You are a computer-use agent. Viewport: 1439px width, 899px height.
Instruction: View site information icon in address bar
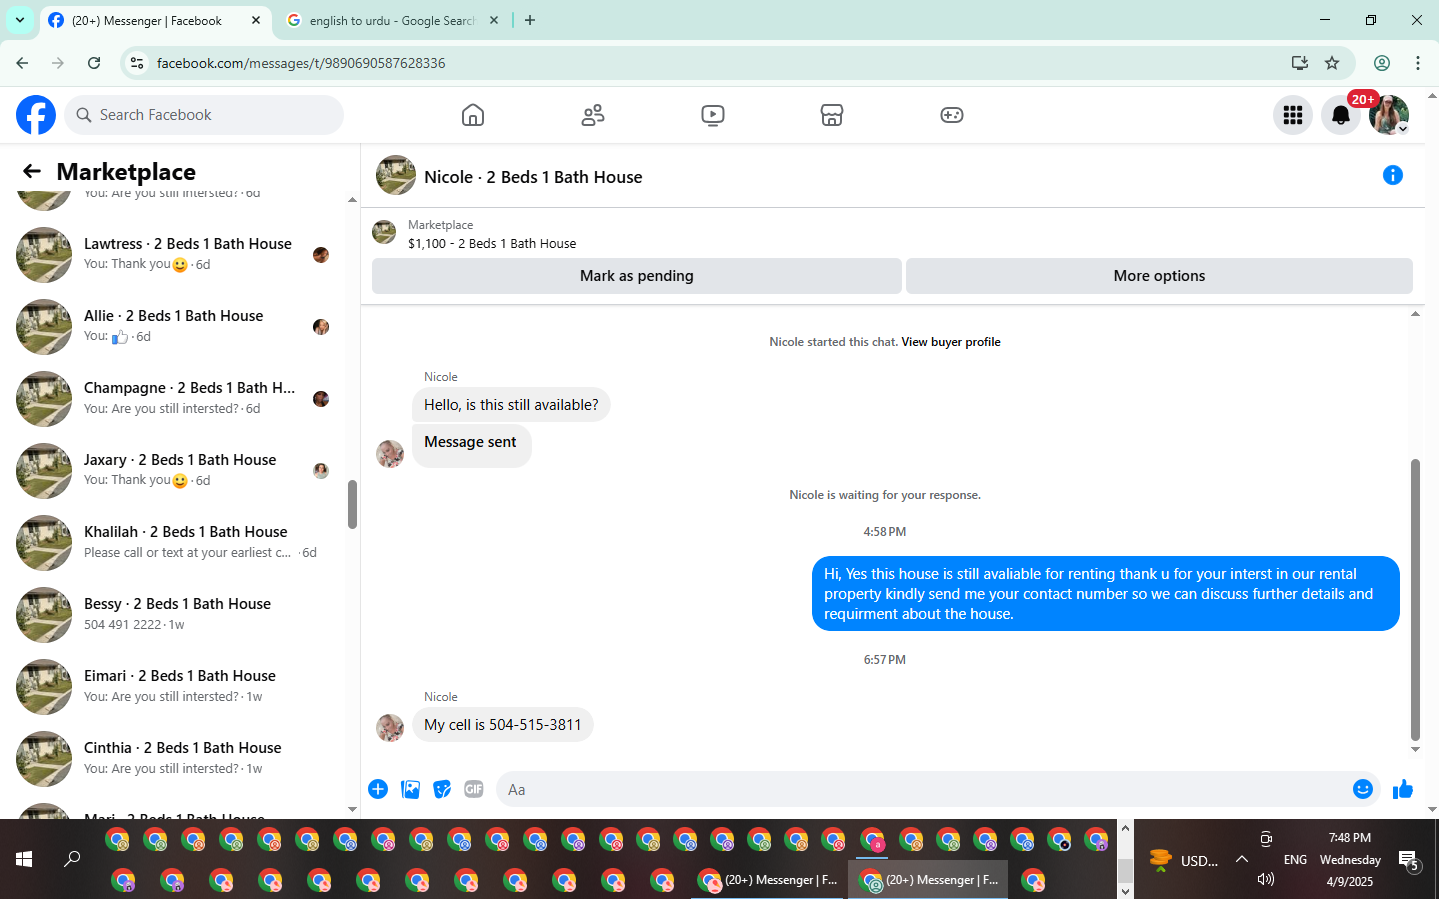137,63
